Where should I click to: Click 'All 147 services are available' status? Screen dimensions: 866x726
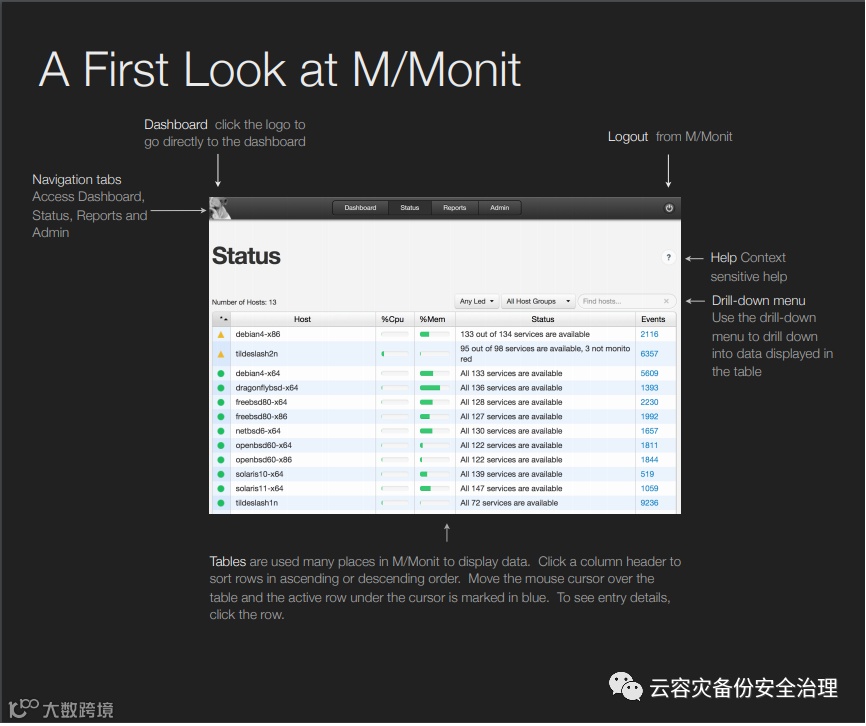tap(511, 489)
